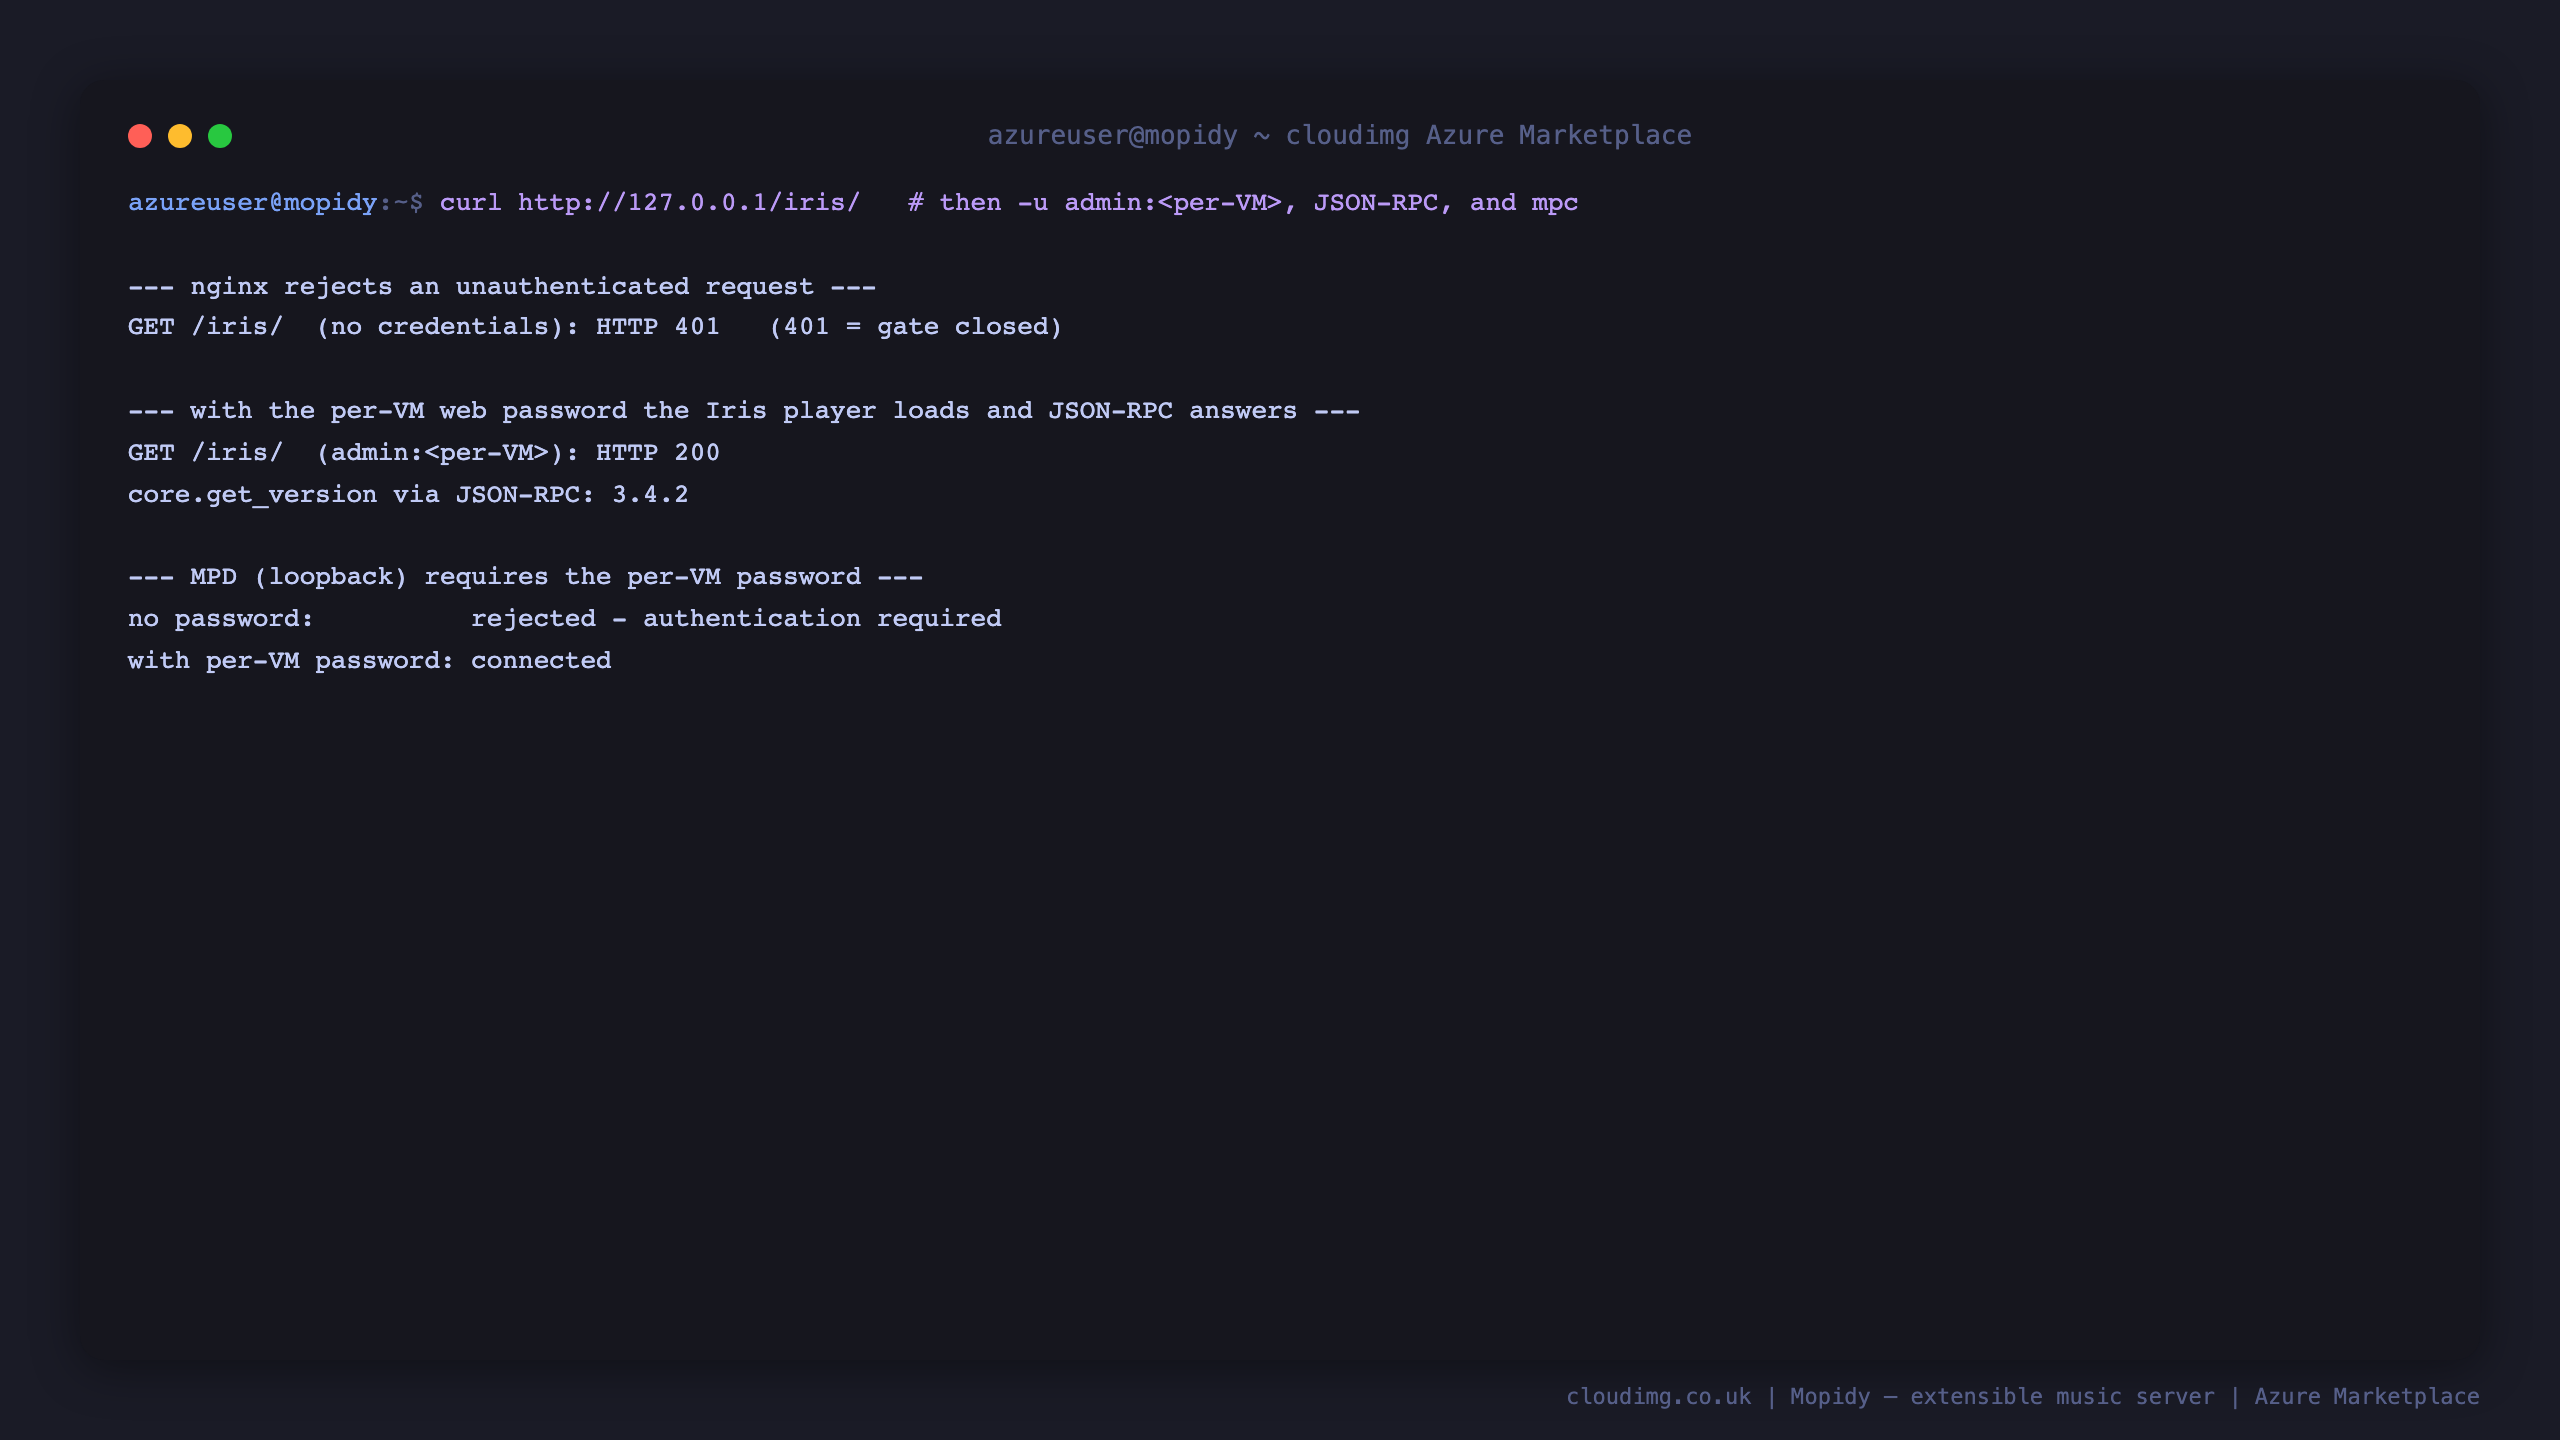Click the footer 'cloudimg.co.uk | Mopidy — extensible music server | Azure Marketplace'
2560x1440 pixels.
click(x=2023, y=1397)
